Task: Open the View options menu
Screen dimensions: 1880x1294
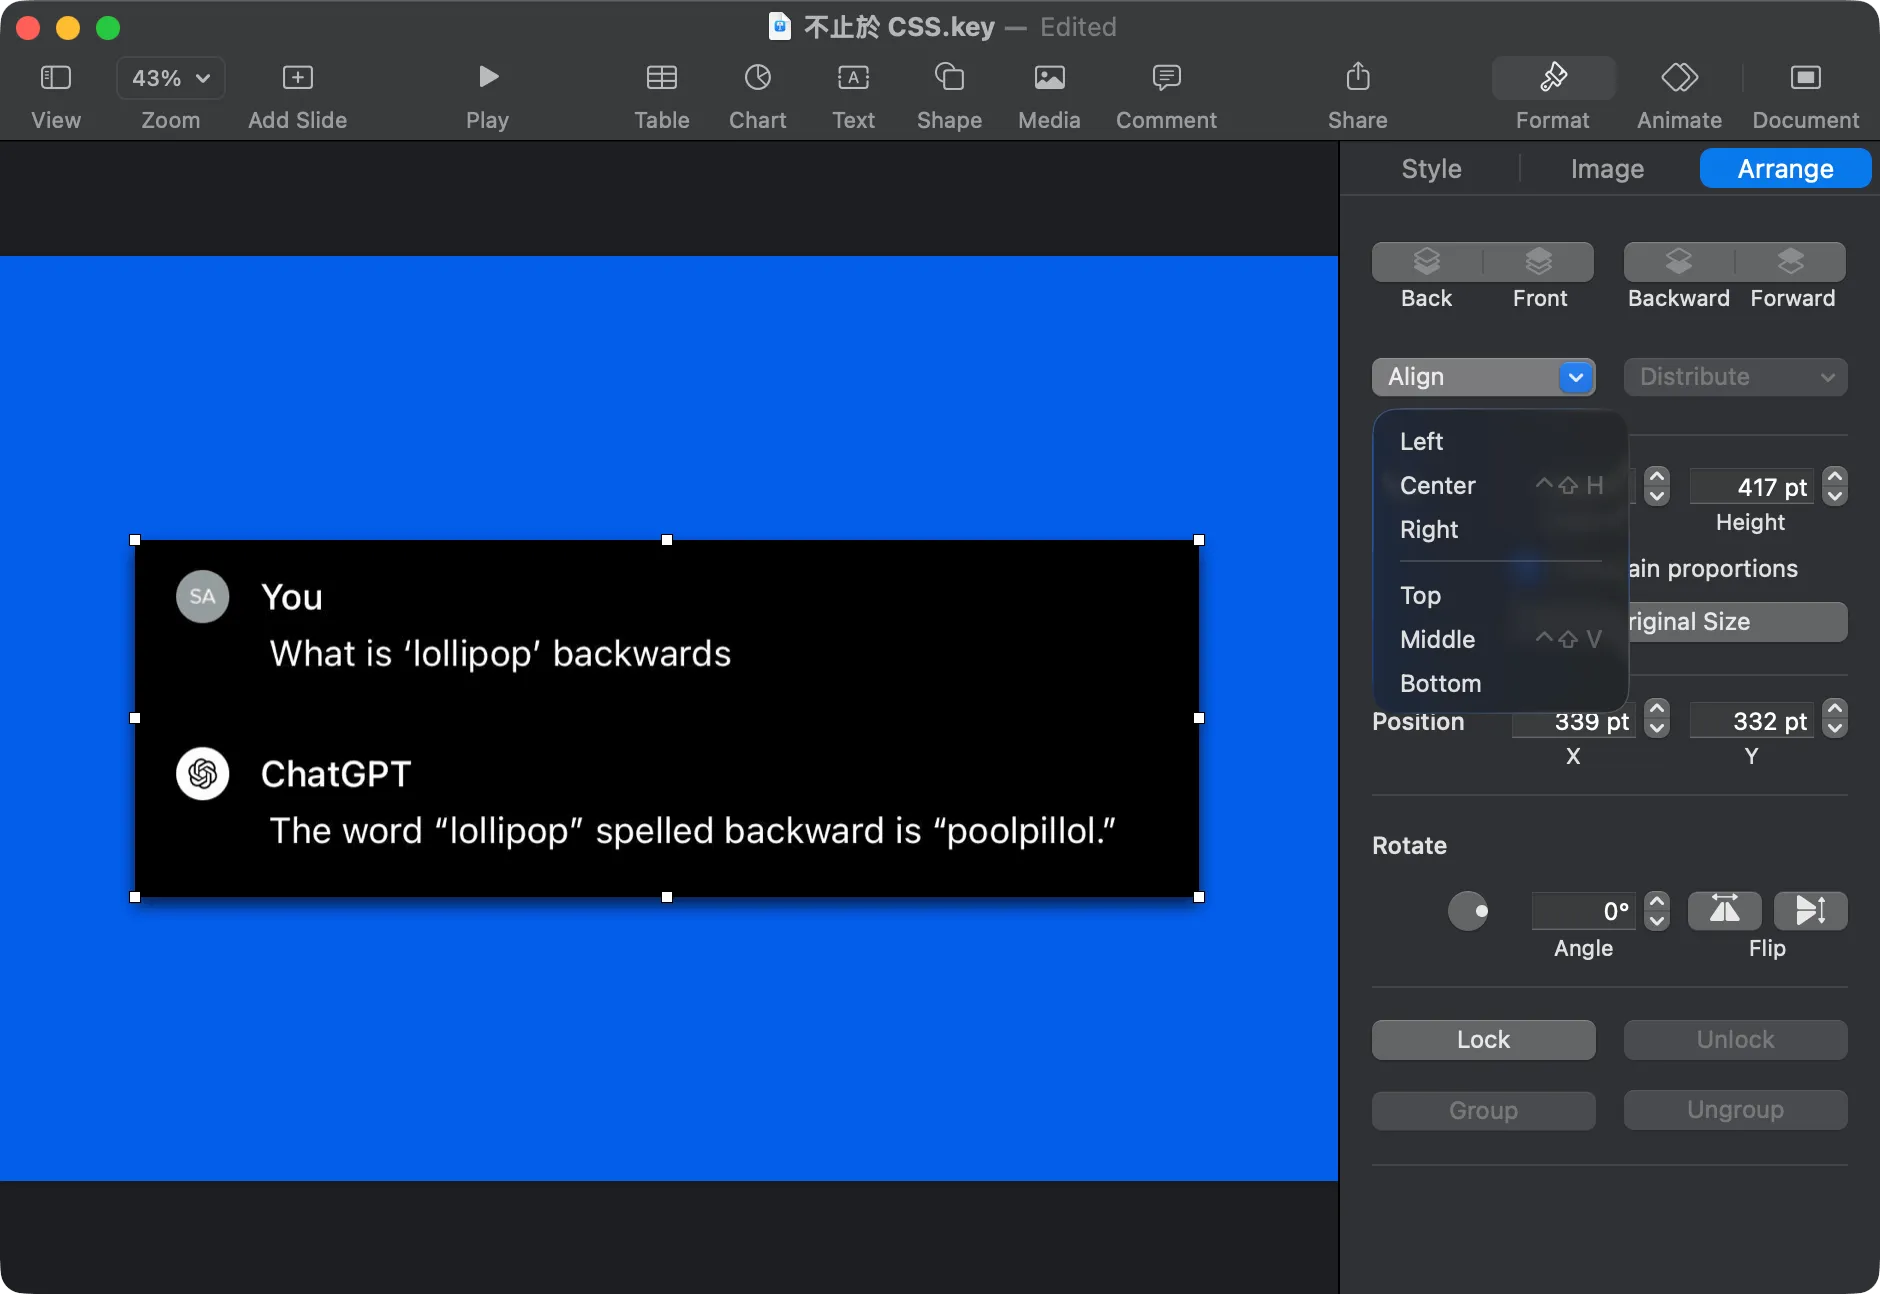Action: coord(56,78)
